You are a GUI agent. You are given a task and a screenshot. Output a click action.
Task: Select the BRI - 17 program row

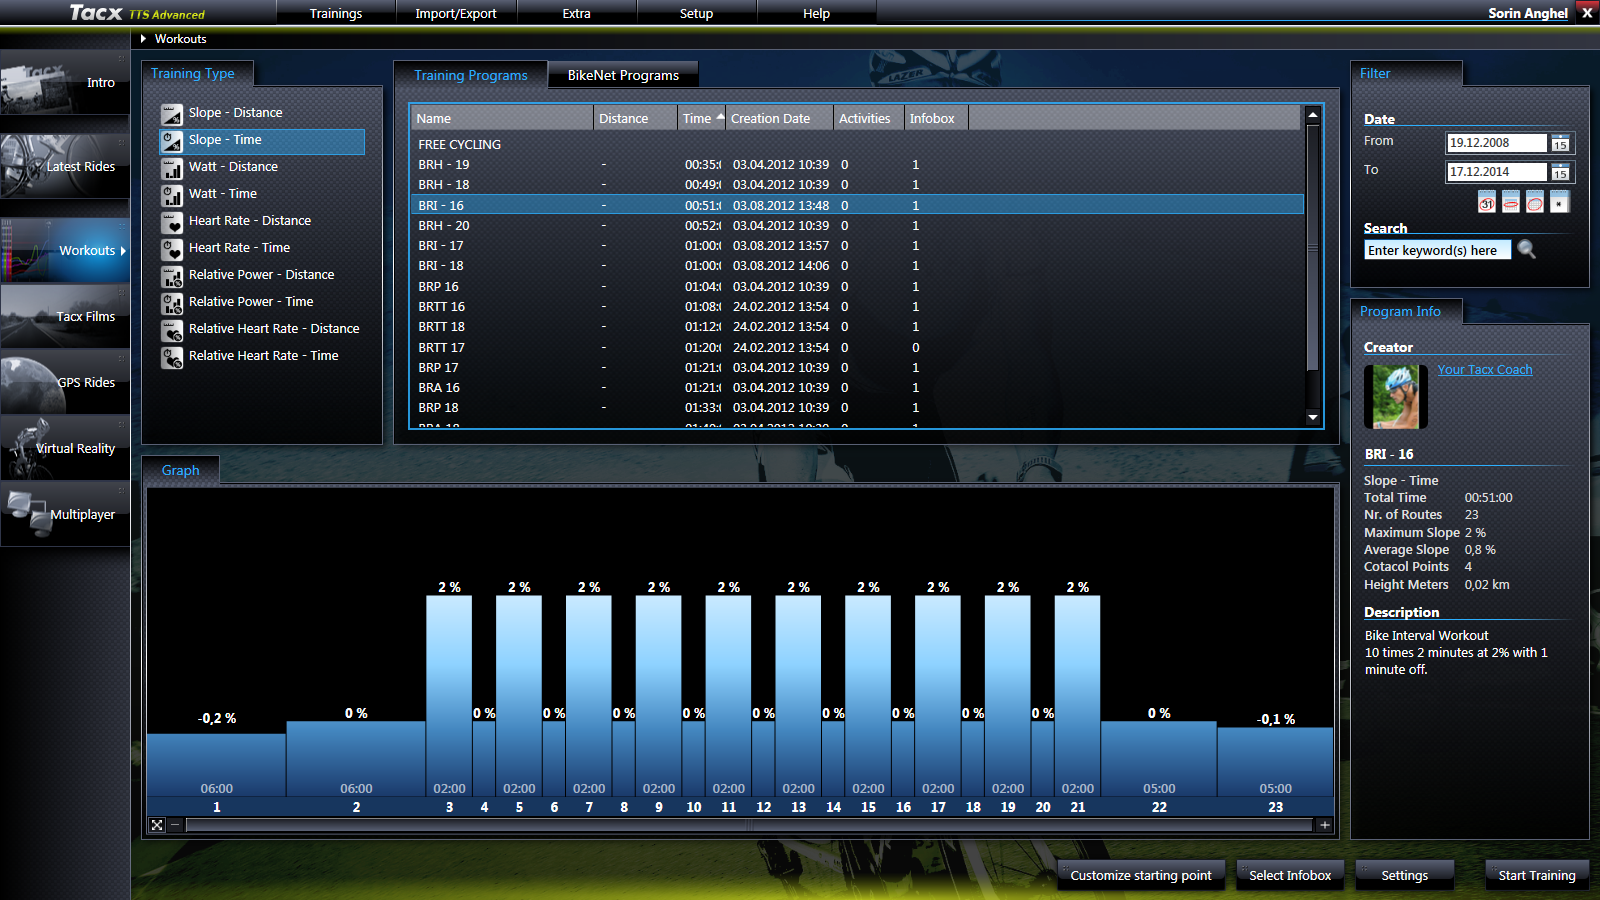click(x=858, y=246)
